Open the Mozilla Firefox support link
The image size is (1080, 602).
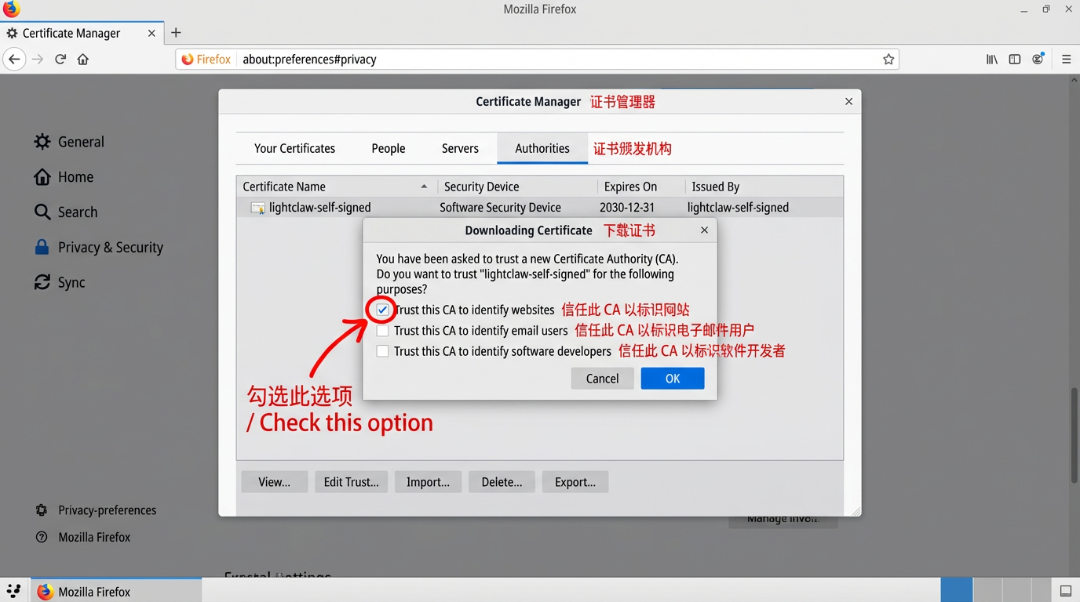[x=94, y=537]
